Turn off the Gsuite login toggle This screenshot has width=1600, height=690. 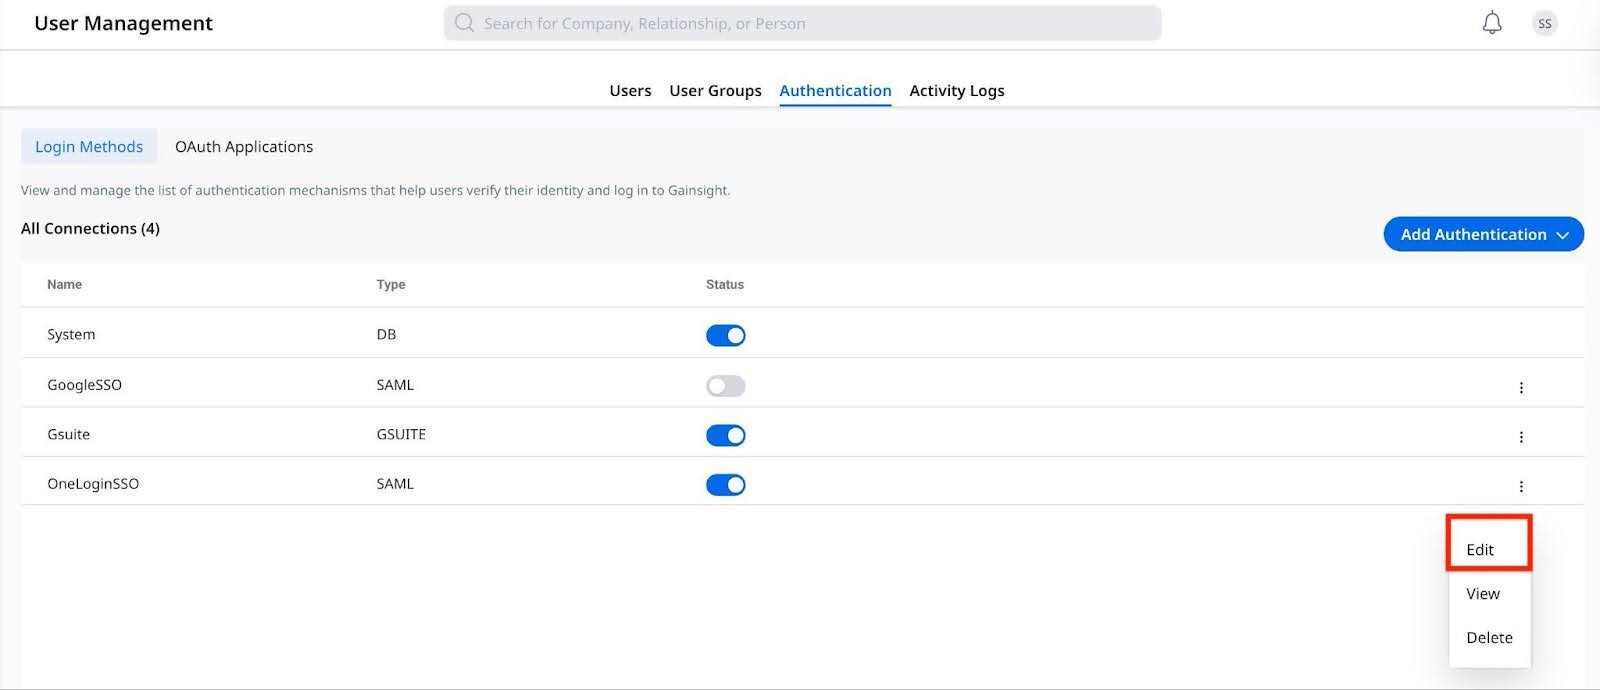726,435
